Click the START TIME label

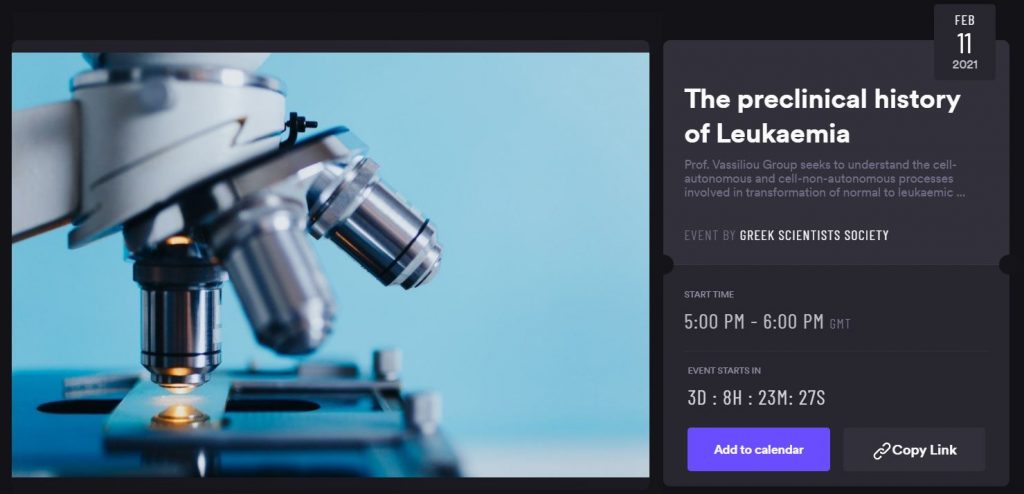pos(709,295)
